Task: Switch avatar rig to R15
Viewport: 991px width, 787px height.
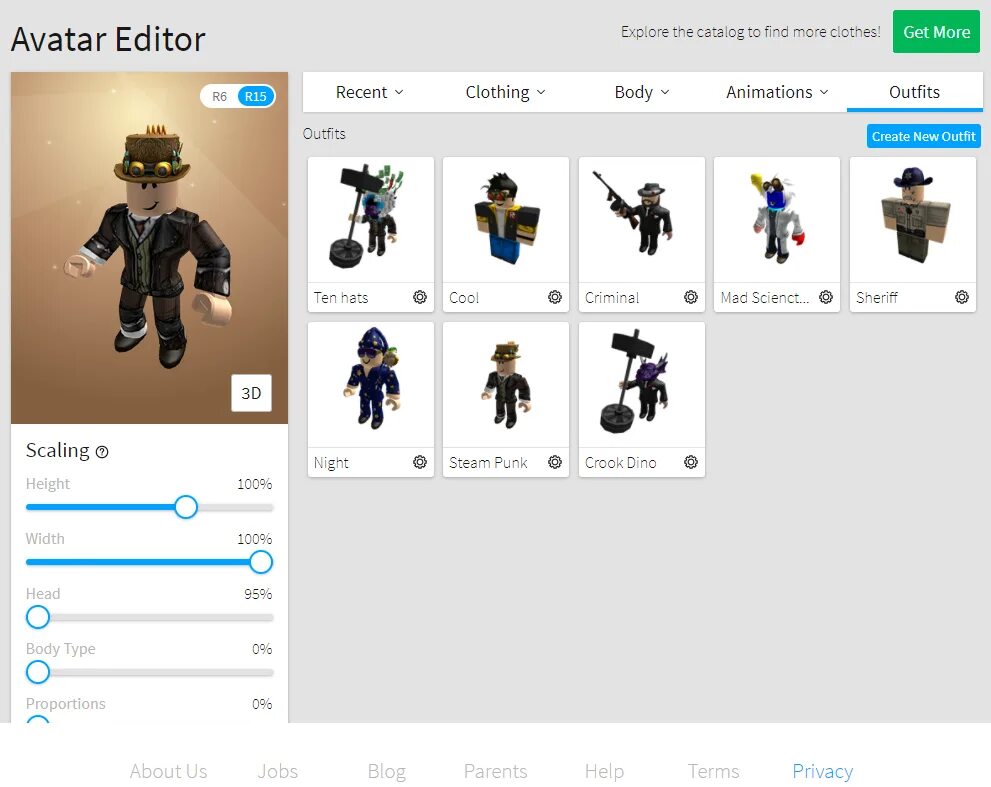Action: coord(255,97)
